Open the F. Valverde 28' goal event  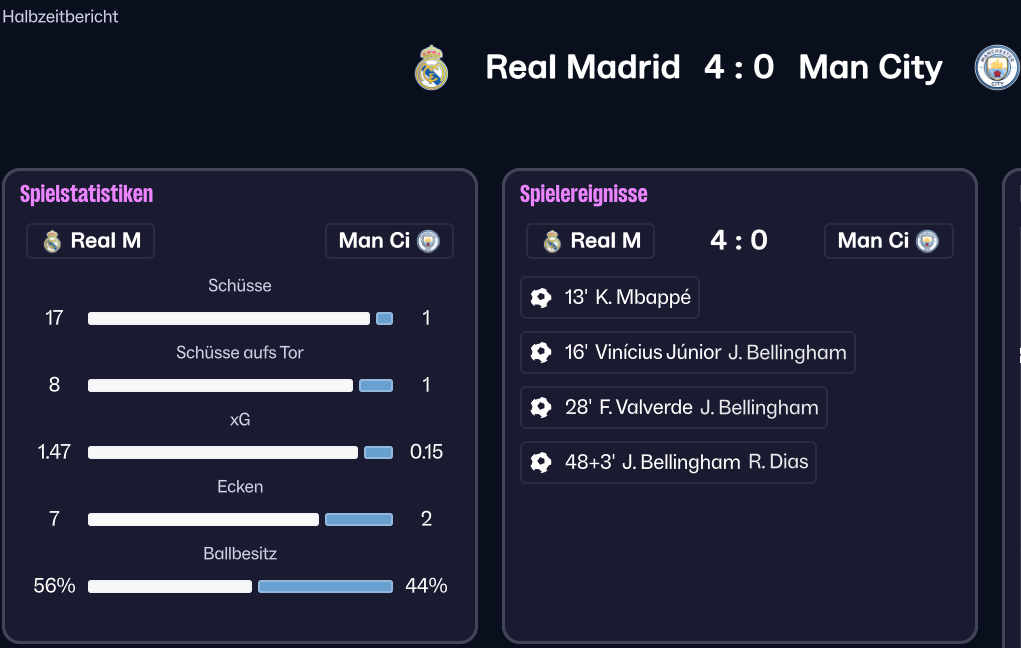click(674, 407)
